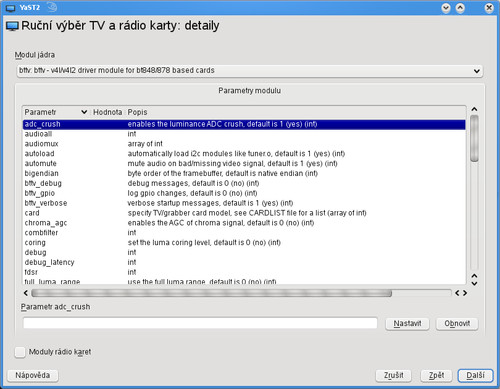This screenshot has height=389, width=500.
Task: Click the vertical scrollbar down arrow at bottom
Action: (474, 283)
